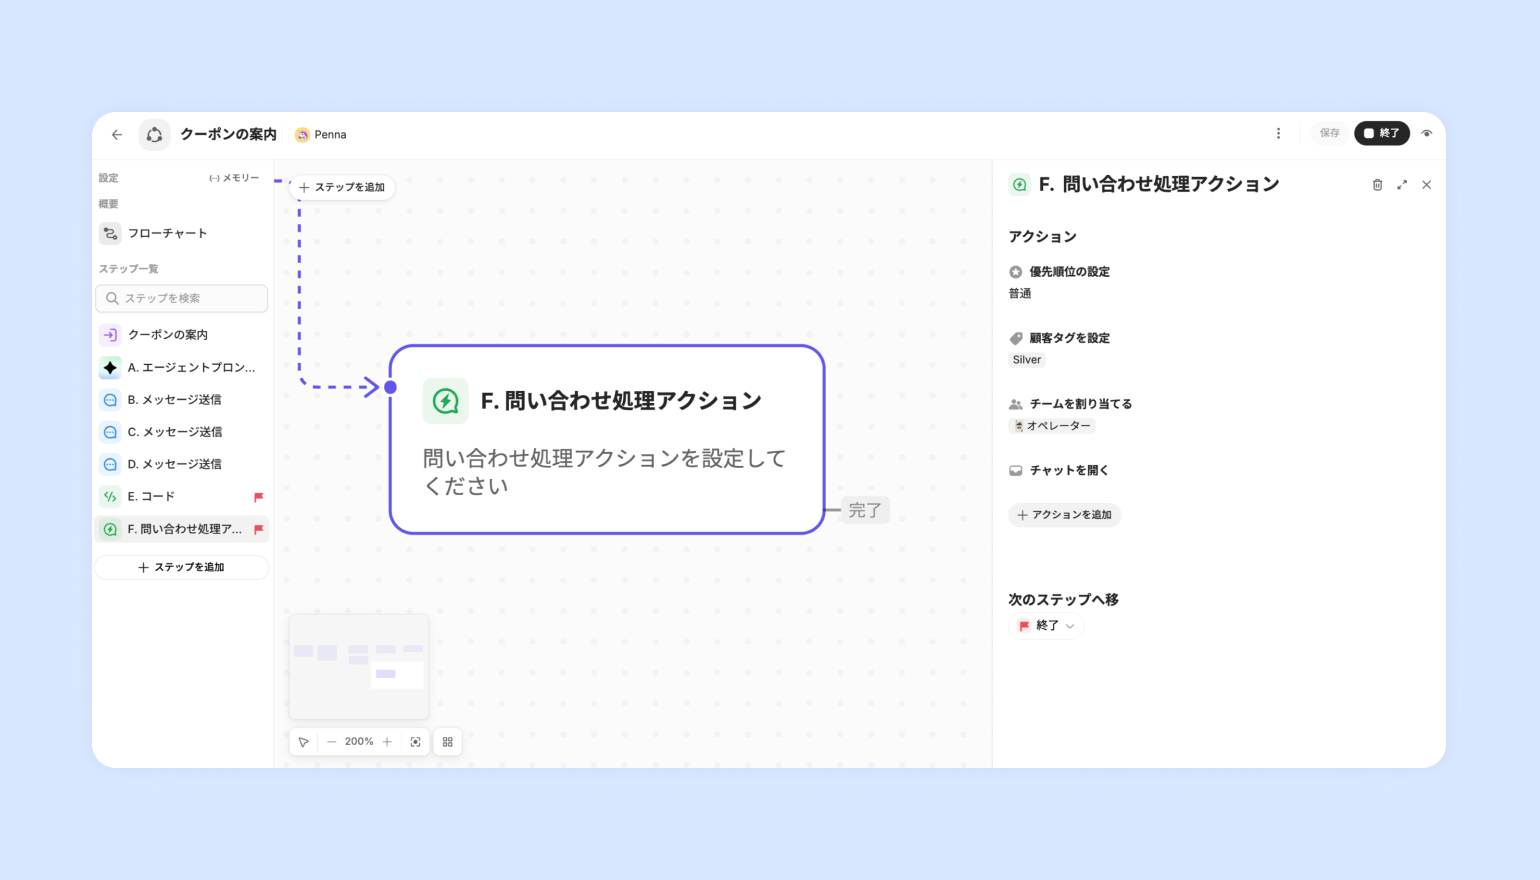
Task: Click the step icon for クーポンの案内 entry
Action: click(x=110, y=335)
